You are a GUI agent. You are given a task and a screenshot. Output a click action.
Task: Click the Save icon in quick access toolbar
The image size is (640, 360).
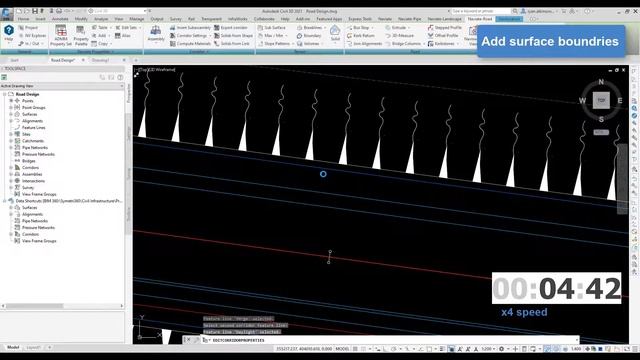point(35,11)
